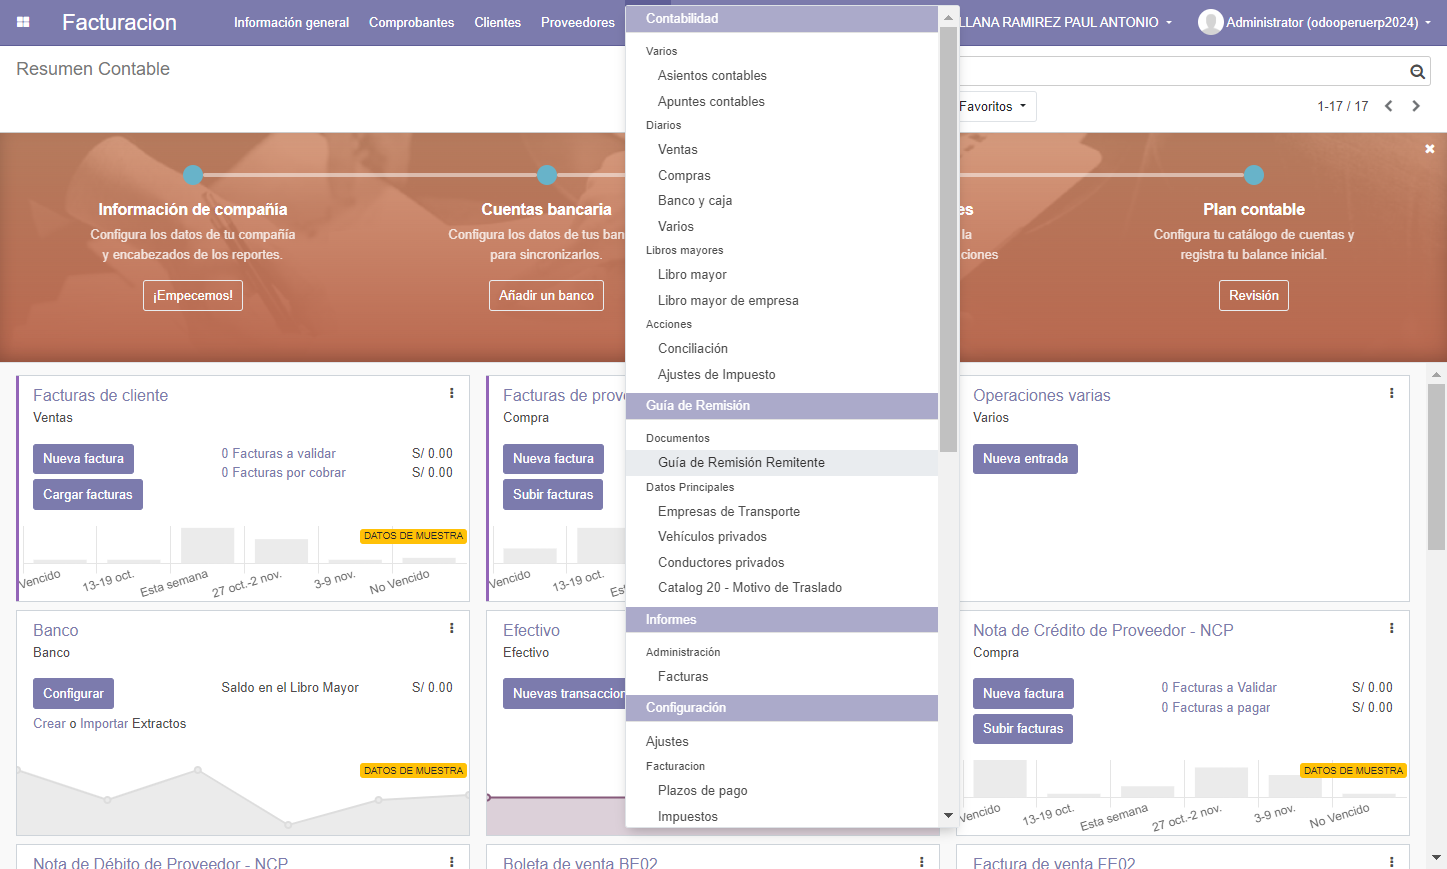Open Guía de Remisión Remitente
1447x869 pixels.
[x=782, y=462]
